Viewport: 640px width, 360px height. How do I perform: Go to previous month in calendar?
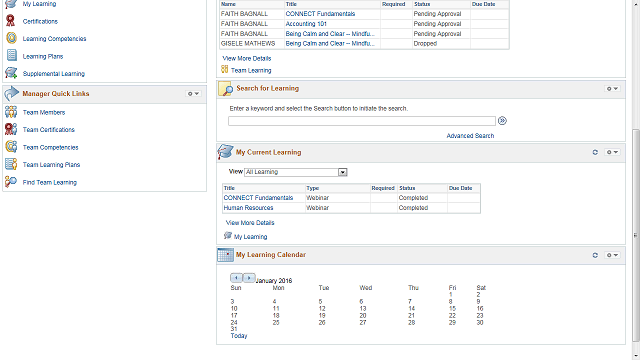[x=236, y=278]
